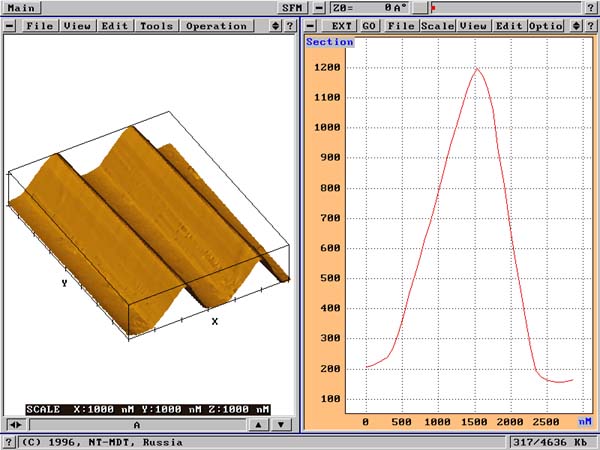This screenshot has width=600, height=450.
Task: Open the Optio menu in Section window
Action: 545,25
